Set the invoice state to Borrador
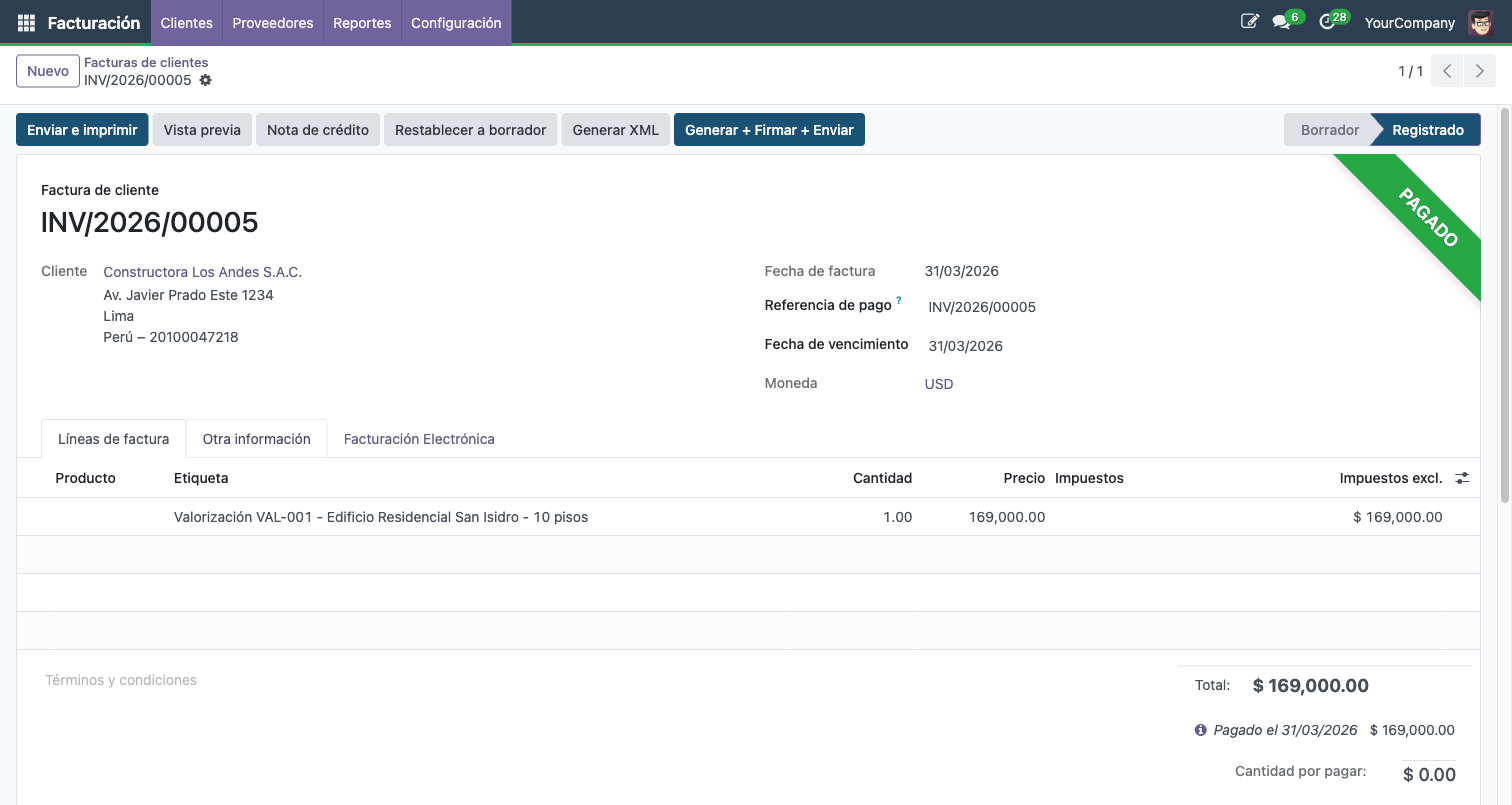 tap(1329, 129)
